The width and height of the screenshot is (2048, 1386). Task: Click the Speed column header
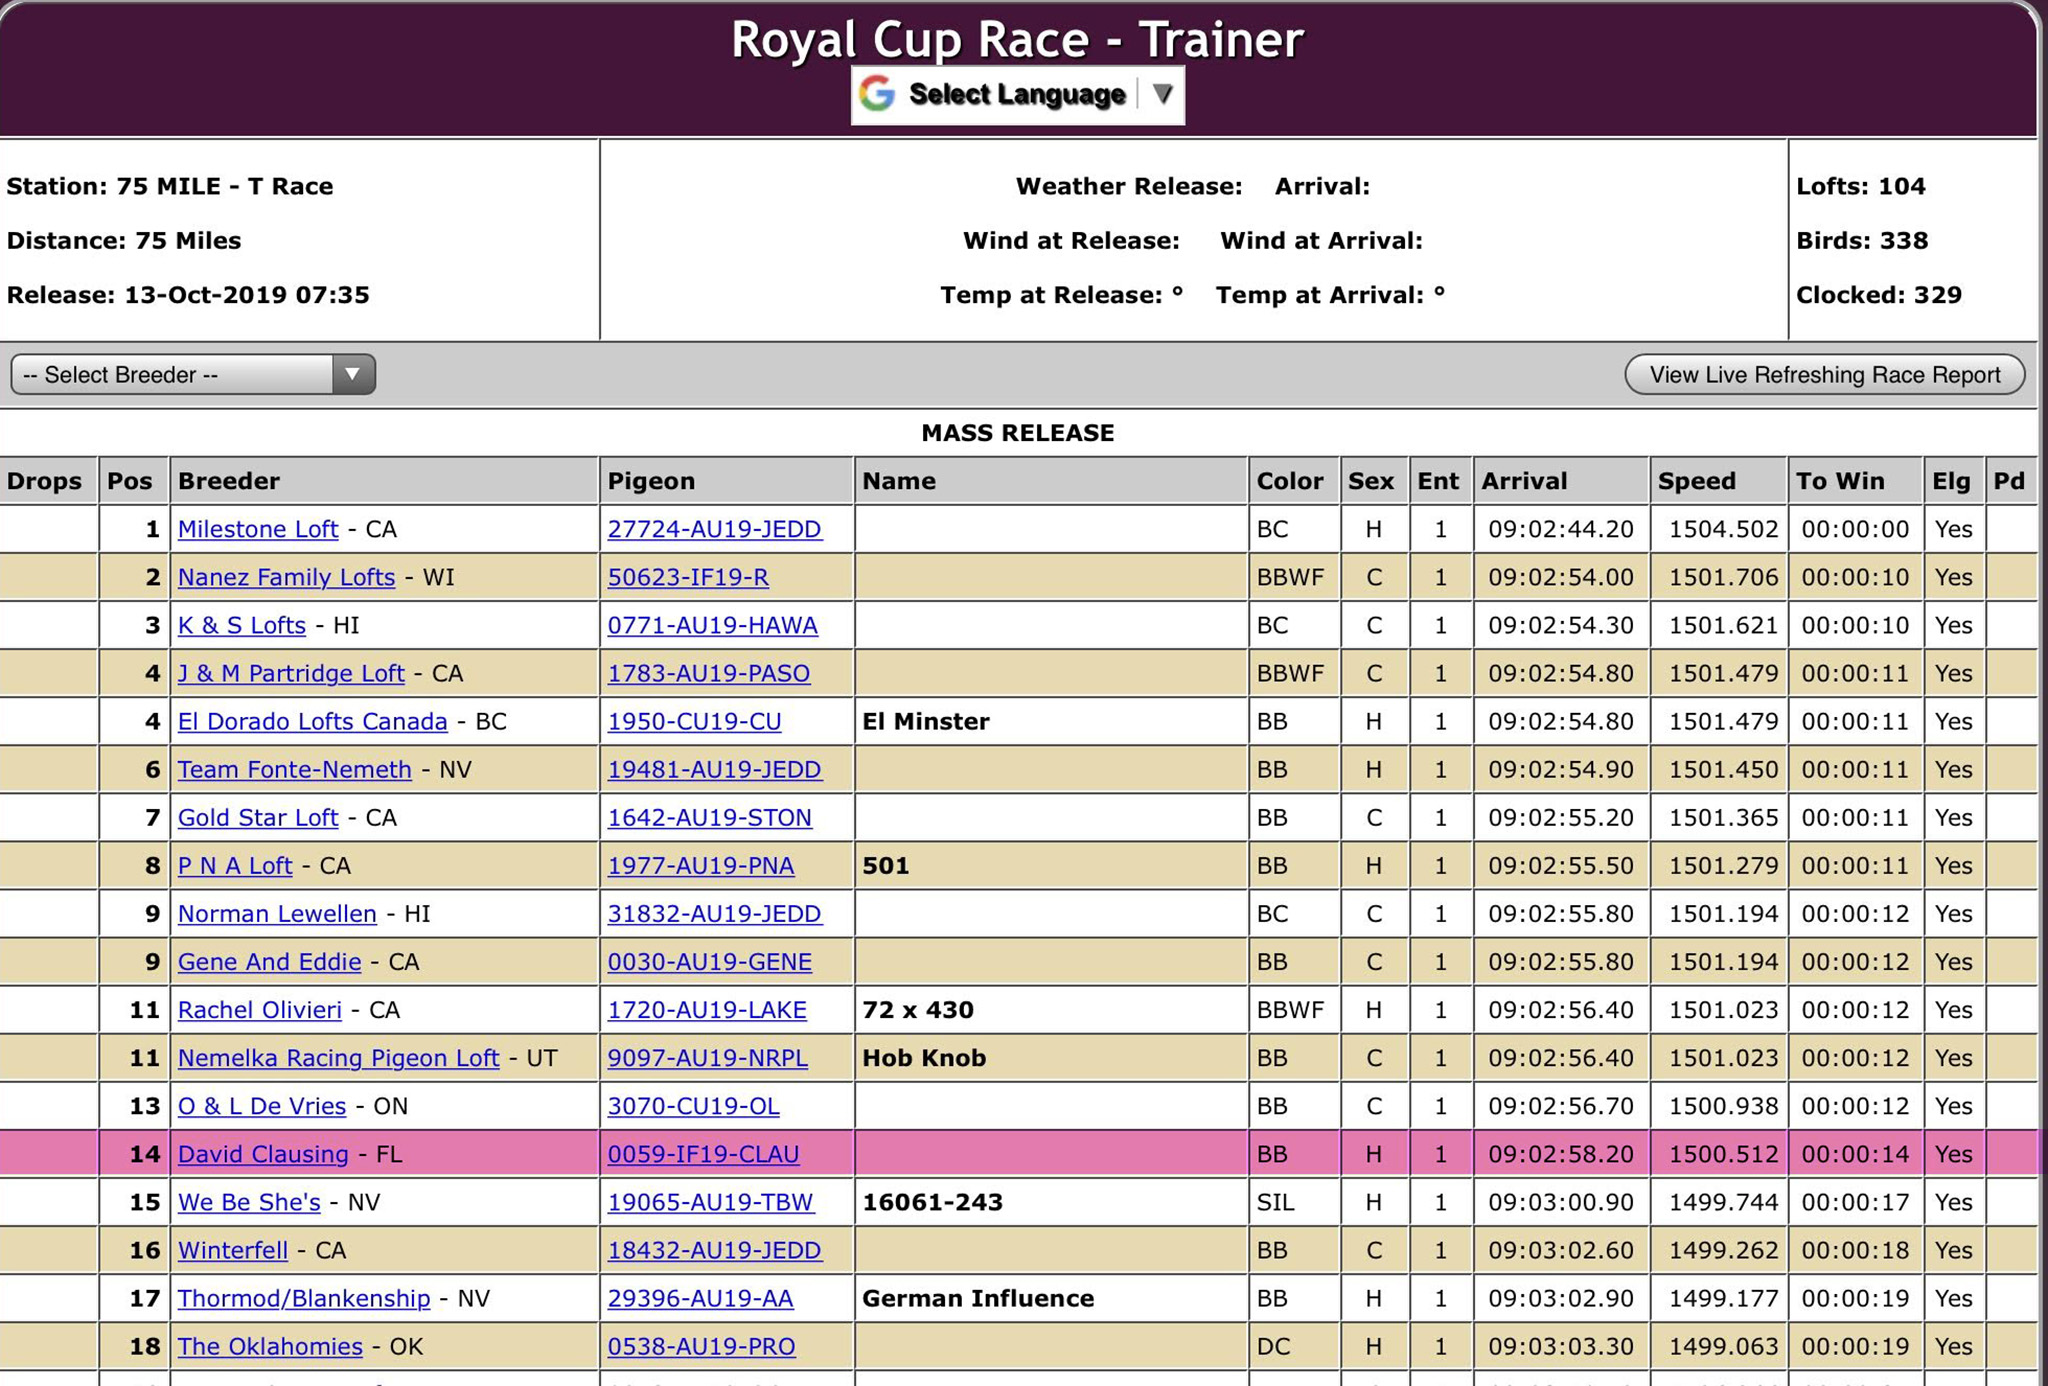[x=1696, y=481]
